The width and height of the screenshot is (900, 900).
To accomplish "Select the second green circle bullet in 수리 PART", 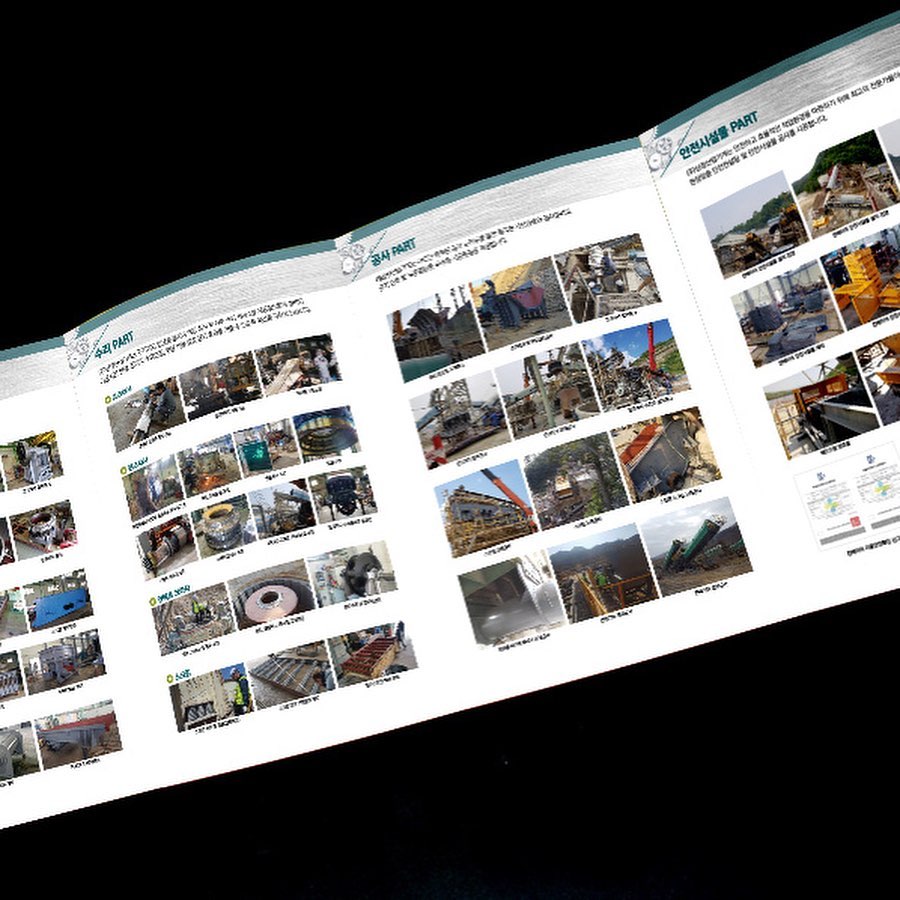I will pos(123,471).
